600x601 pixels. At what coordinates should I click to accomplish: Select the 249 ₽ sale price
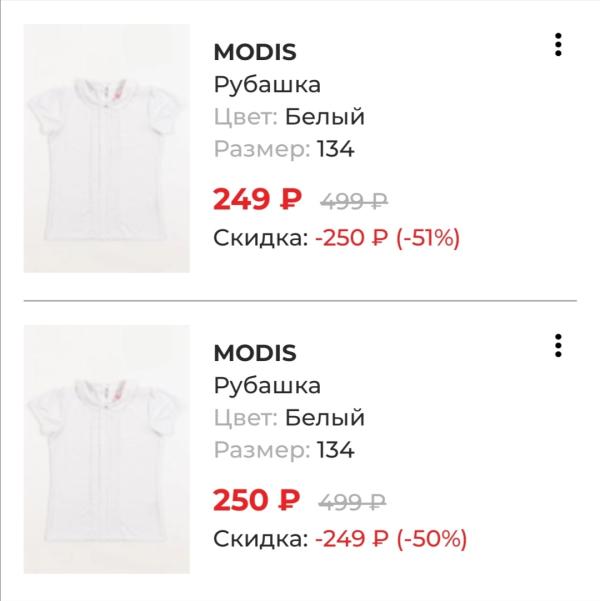[257, 199]
